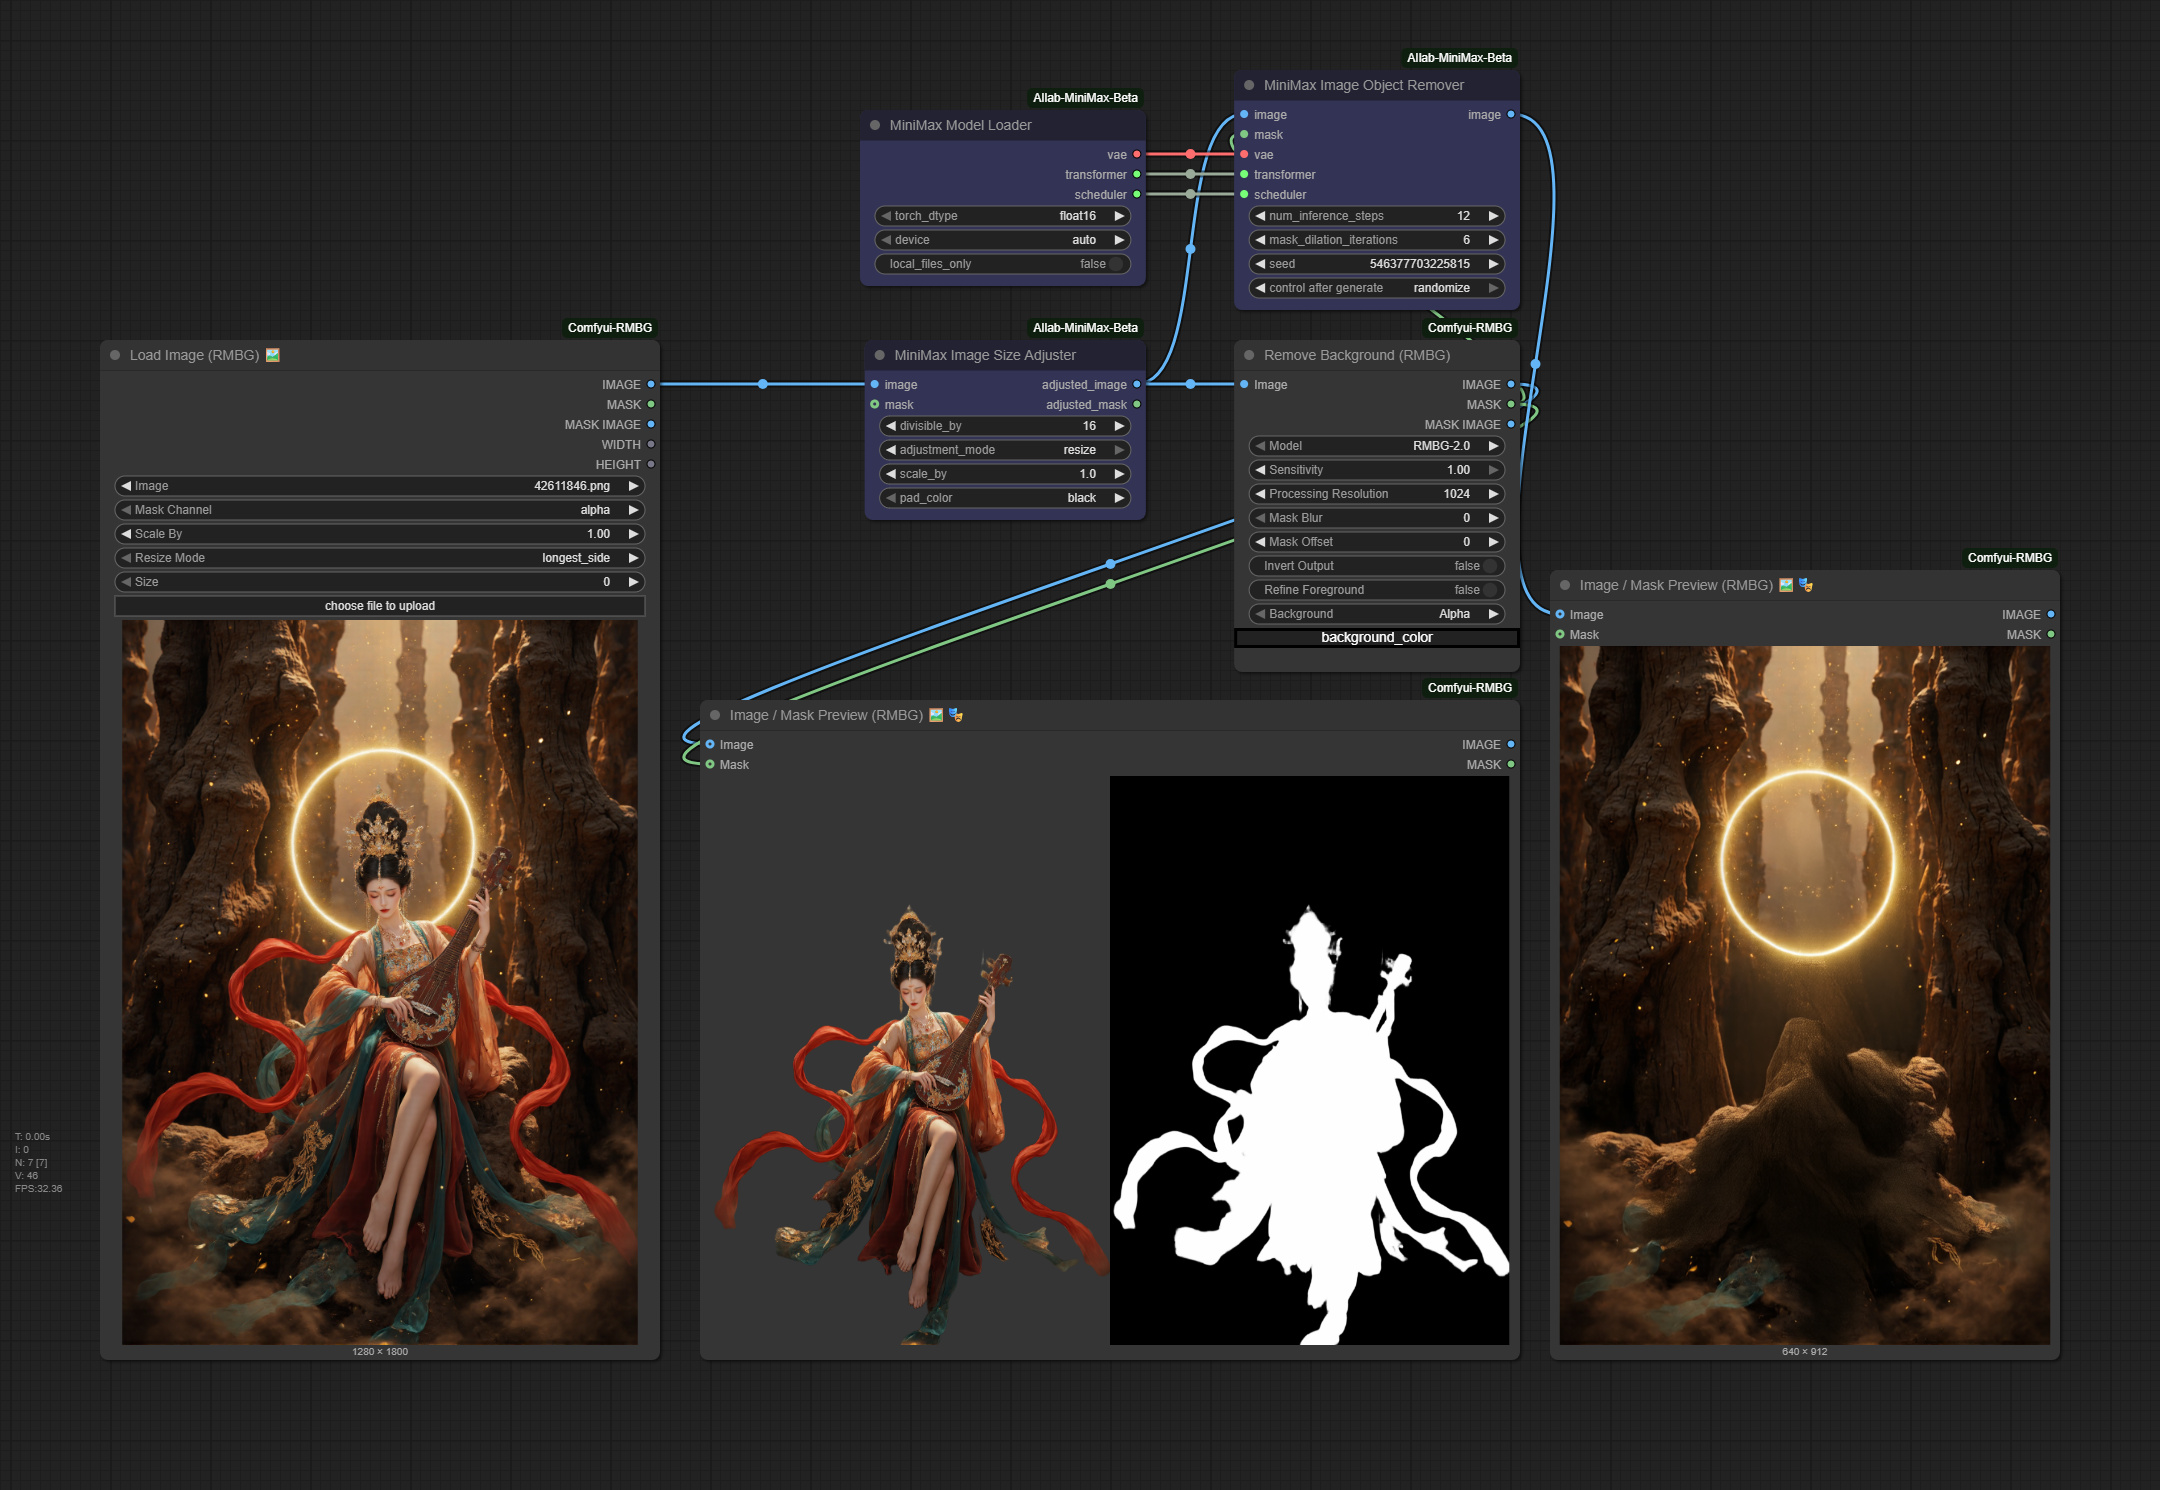Collapse the Remove Background (RMBG) node

click(1247, 355)
